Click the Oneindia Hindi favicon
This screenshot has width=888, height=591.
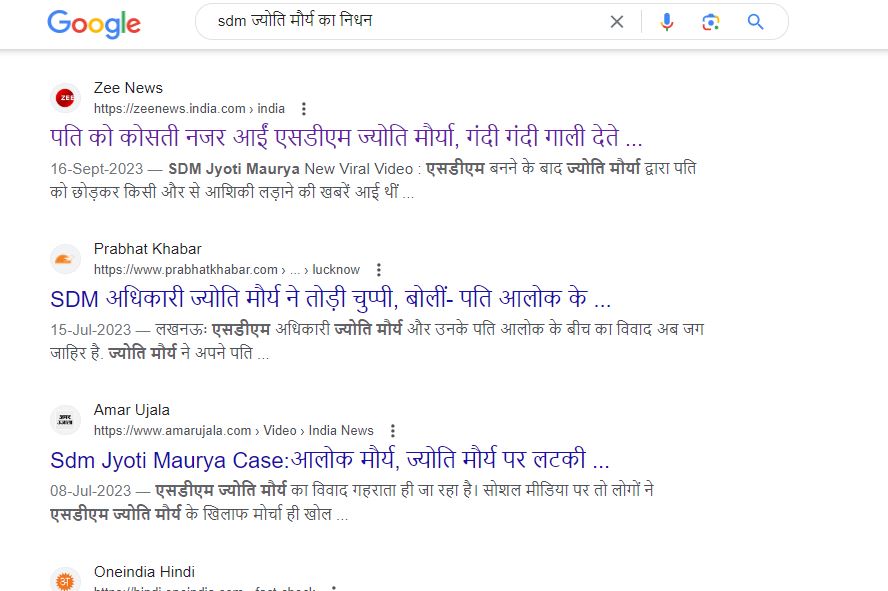(x=65, y=580)
